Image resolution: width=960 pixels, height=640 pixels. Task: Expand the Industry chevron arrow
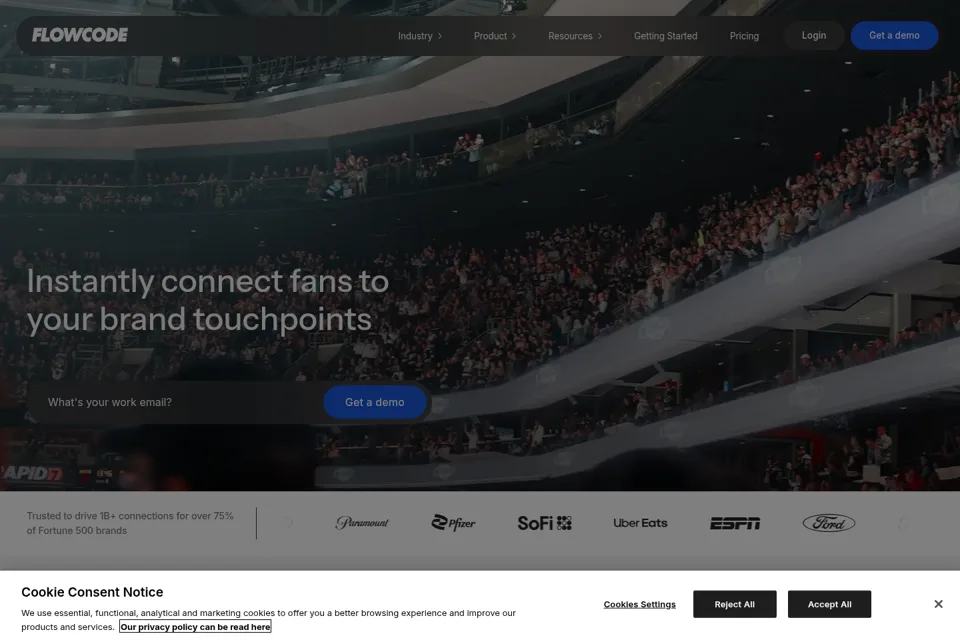click(440, 36)
